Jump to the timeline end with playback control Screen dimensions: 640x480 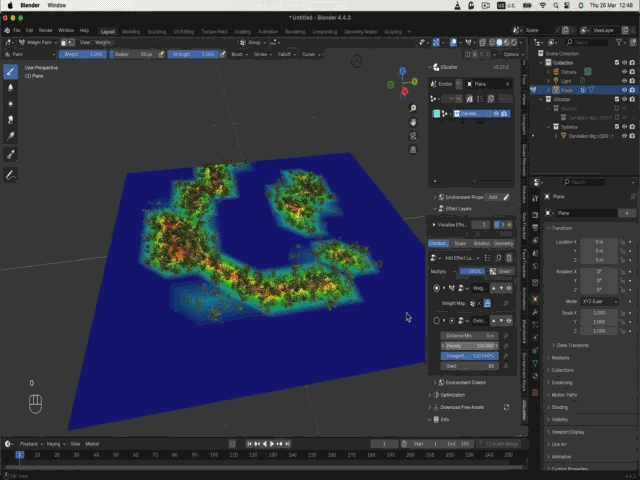point(288,444)
